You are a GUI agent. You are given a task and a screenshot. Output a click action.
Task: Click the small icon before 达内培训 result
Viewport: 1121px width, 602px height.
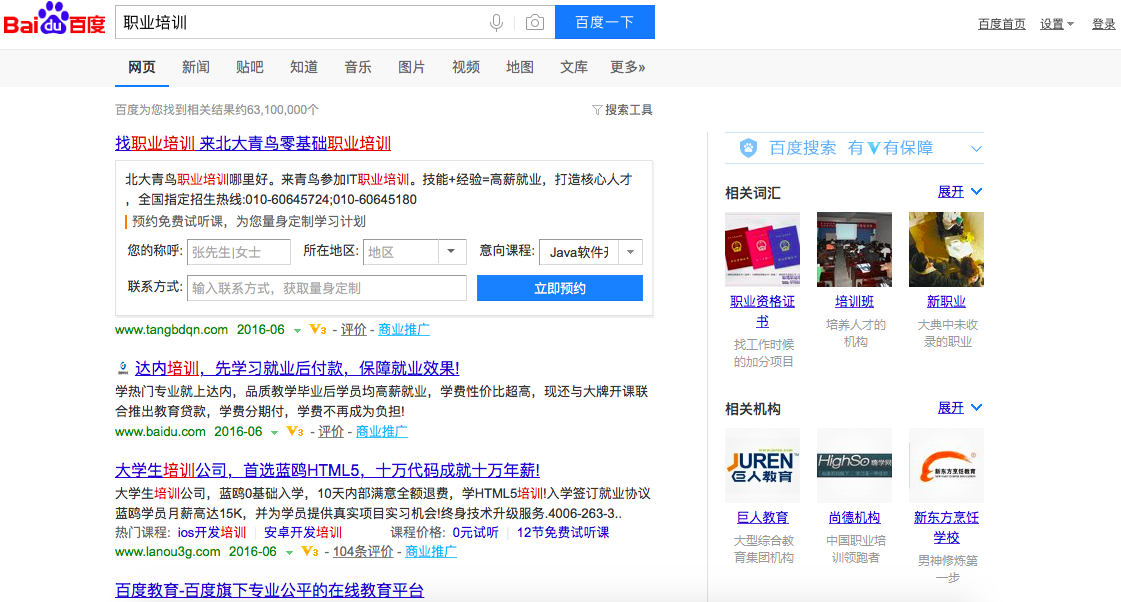(122, 368)
